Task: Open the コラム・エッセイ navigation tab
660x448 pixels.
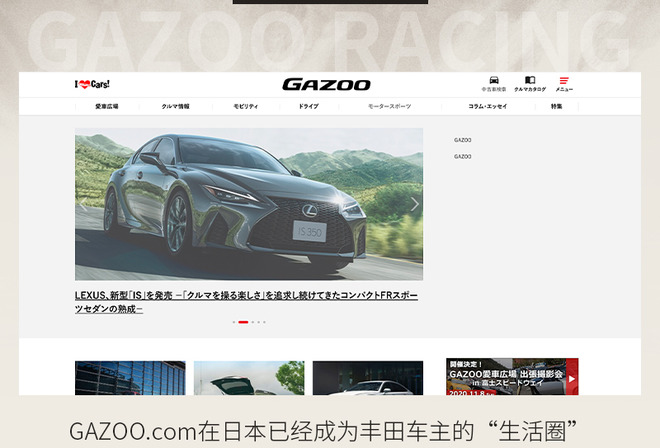Action: tap(488, 107)
